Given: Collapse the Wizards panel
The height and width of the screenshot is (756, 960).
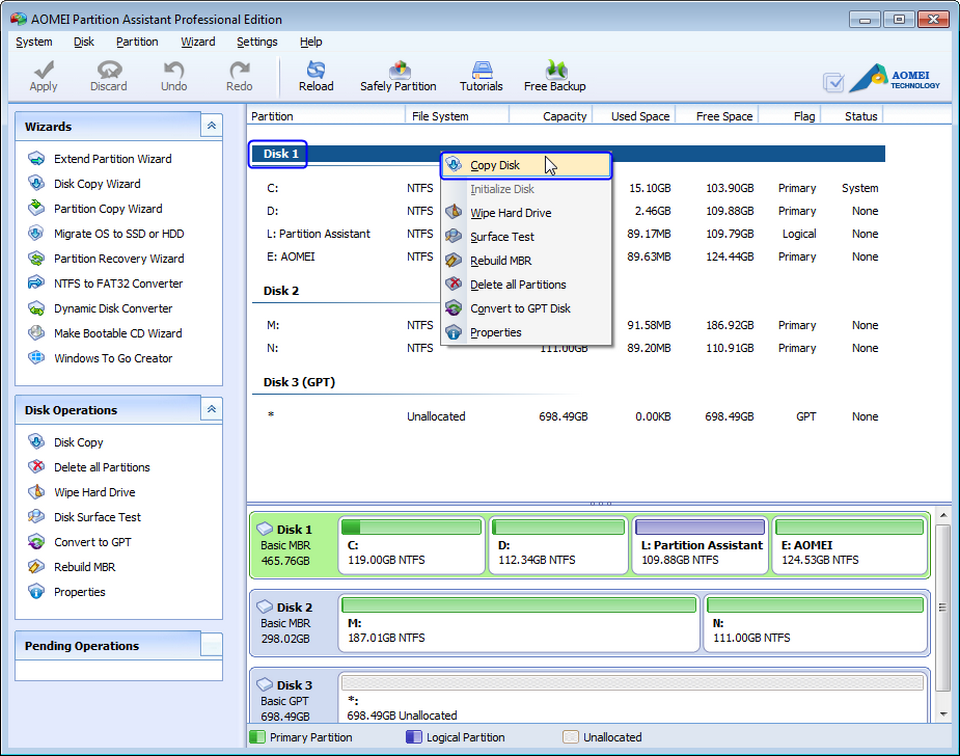Looking at the screenshot, I should [x=211, y=126].
